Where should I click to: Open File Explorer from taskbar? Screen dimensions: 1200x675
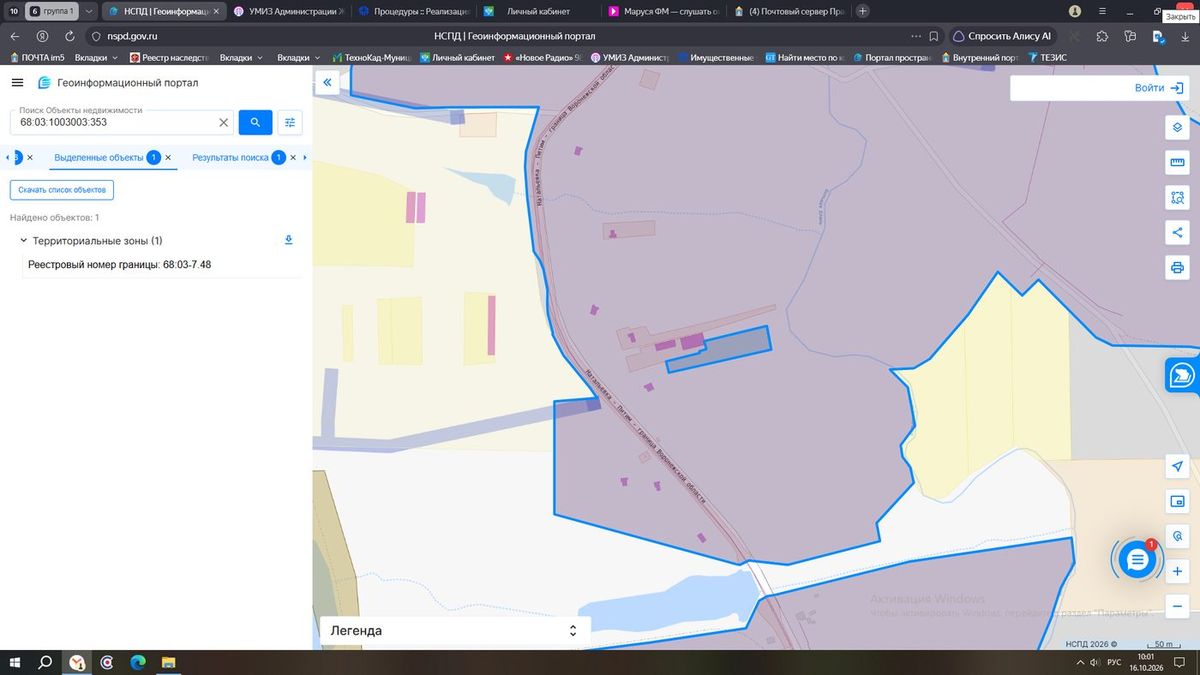tap(169, 662)
